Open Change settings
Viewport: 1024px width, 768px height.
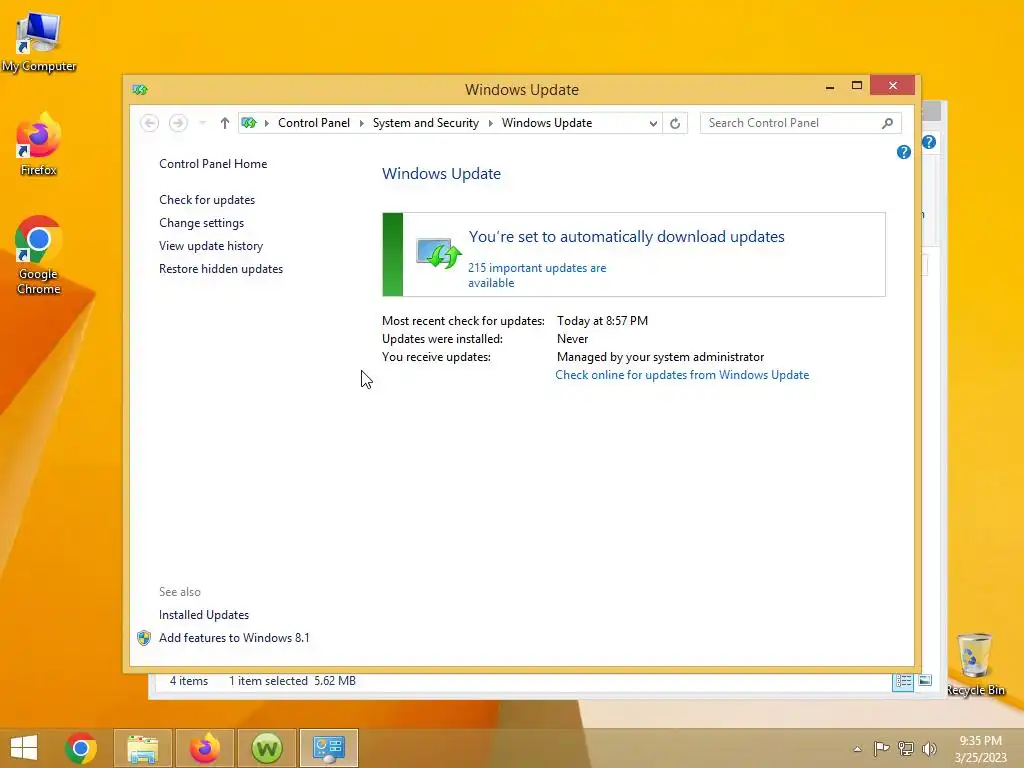pos(201,223)
